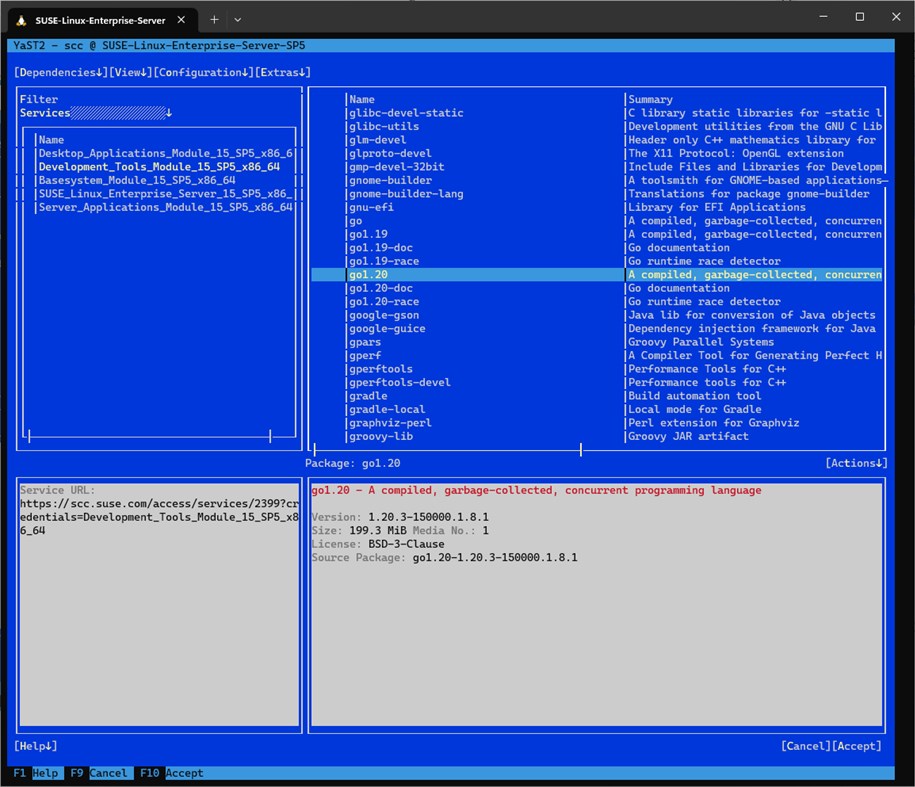Viewport: 915px width, 787px height.
Task: Select Server_Applications_Module service entry
Action: 165,207
